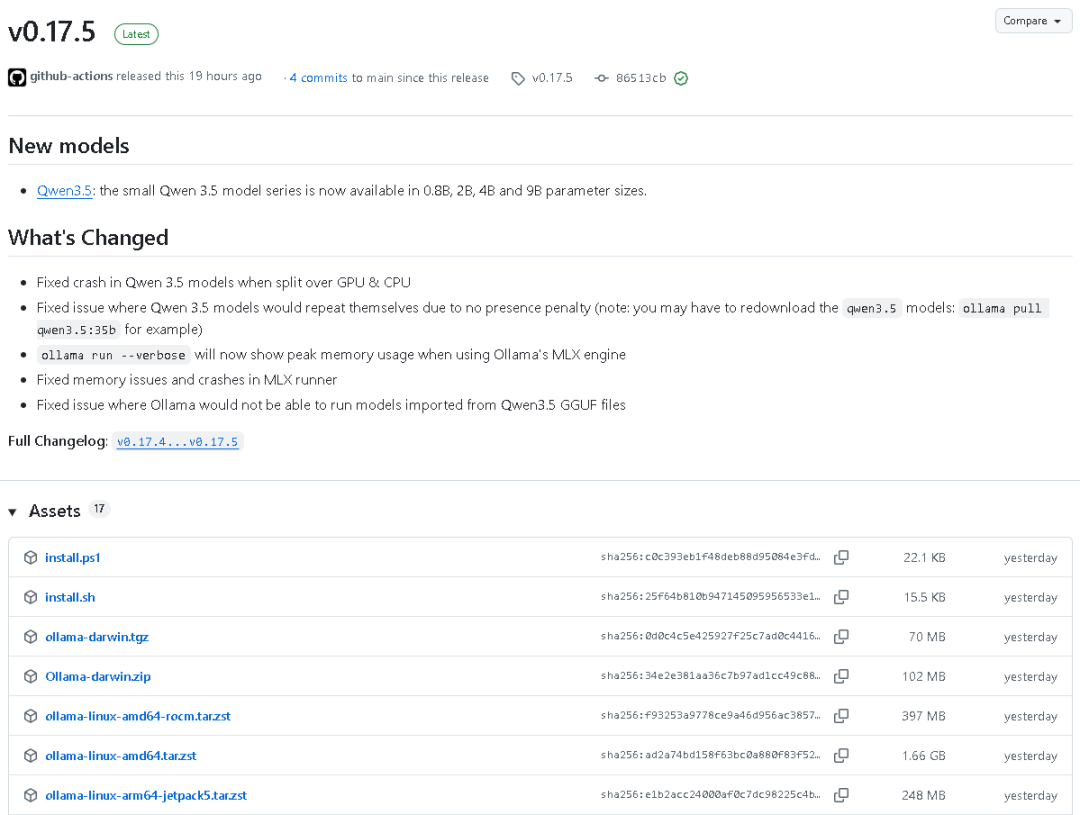
Task: Copy sha256 hash for install.sh
Action: pos(841,597)
